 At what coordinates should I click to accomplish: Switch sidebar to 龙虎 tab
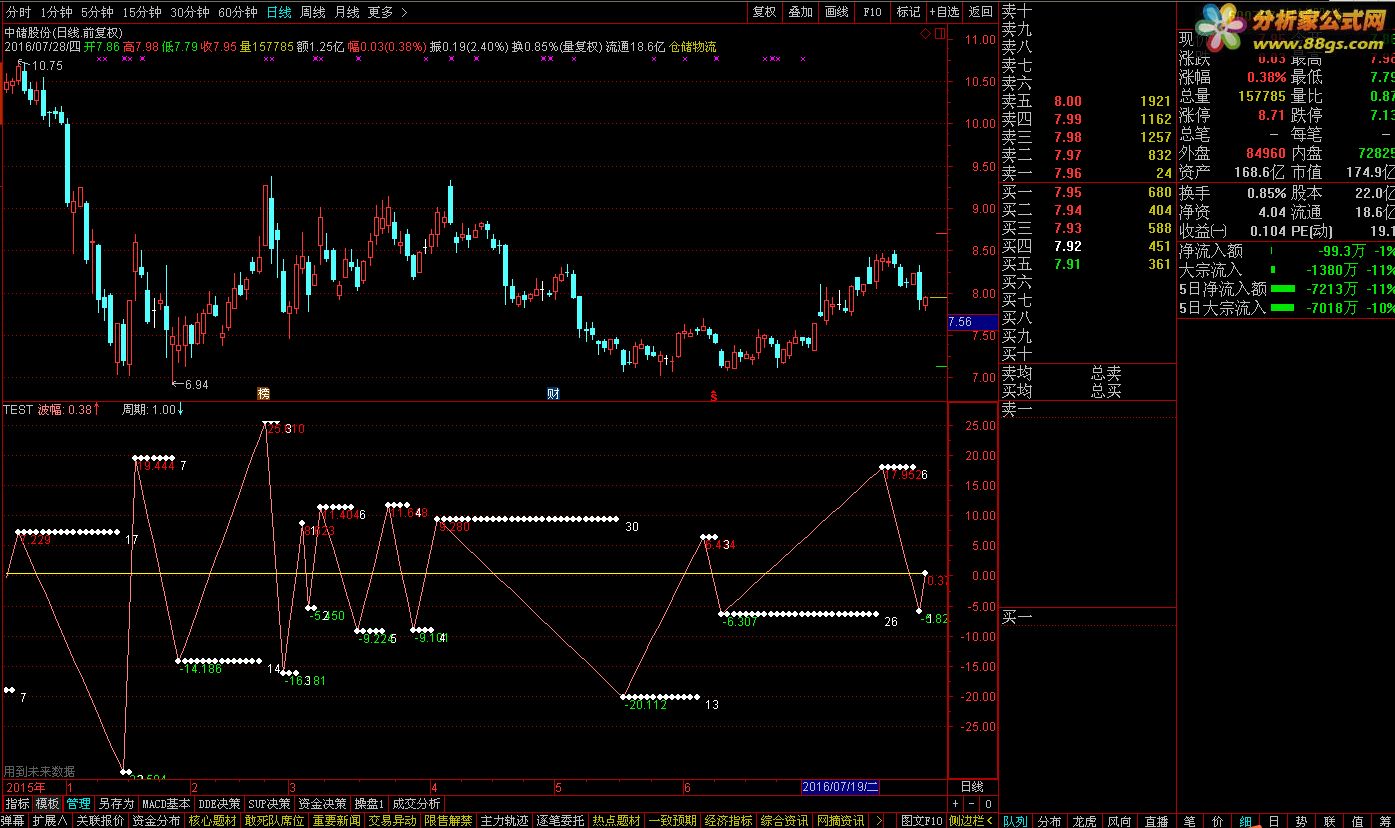(1084, 820)
